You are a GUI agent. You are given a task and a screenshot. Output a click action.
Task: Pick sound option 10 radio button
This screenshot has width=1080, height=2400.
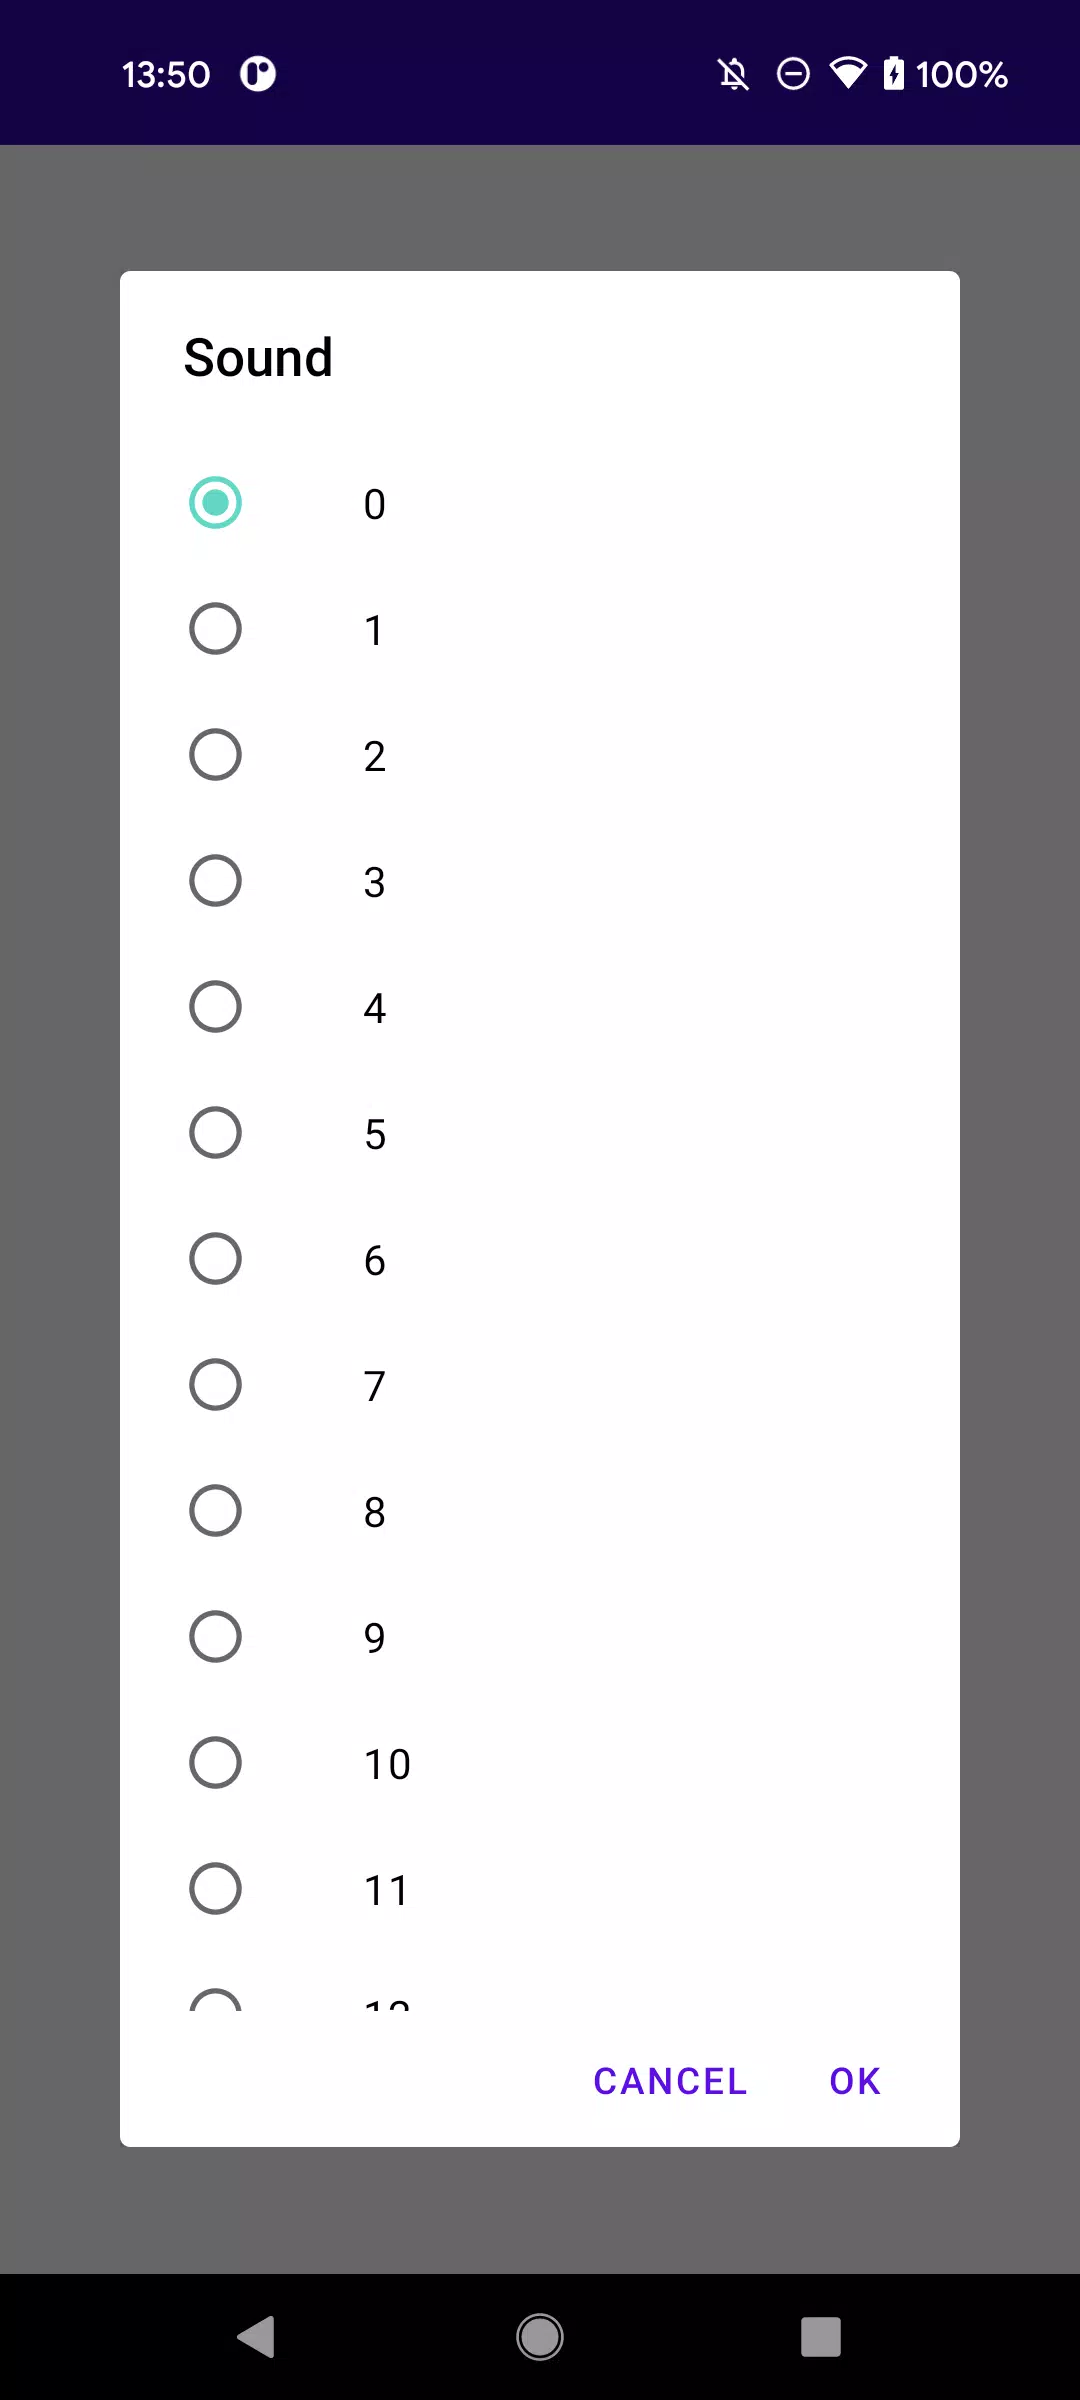215,1763
